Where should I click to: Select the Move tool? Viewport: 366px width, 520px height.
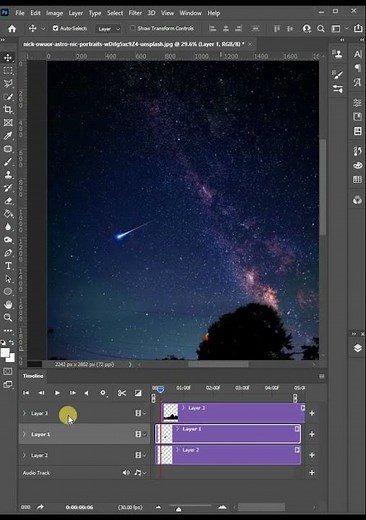(x=8, y=57)
